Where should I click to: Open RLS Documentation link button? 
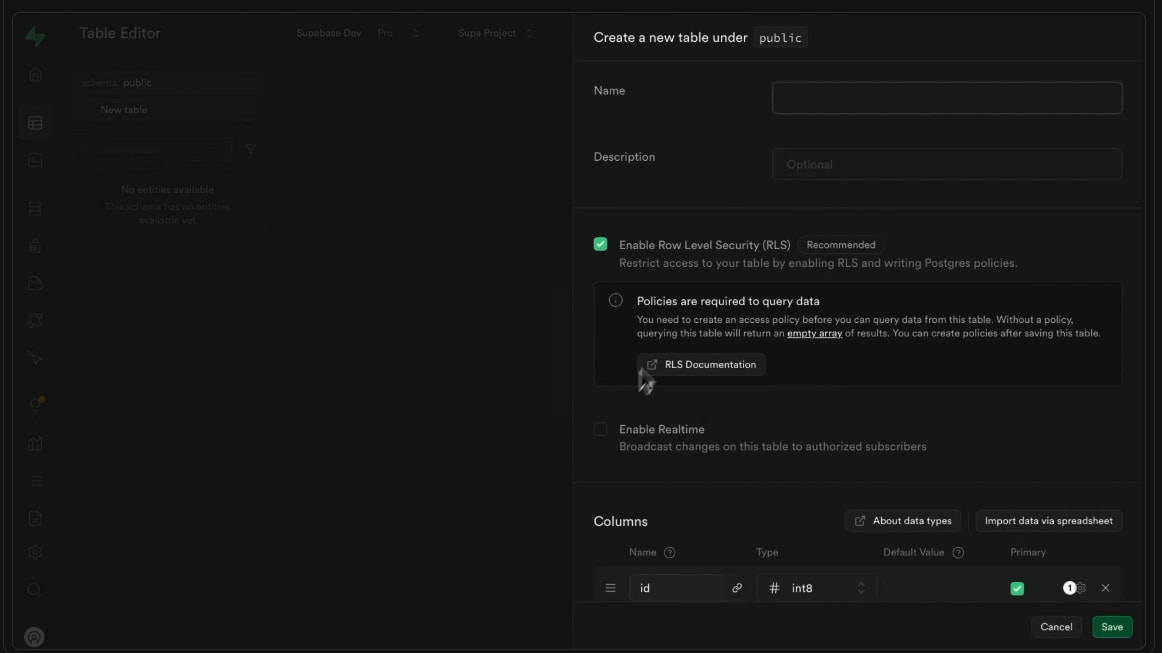click(x=701, y=365)
